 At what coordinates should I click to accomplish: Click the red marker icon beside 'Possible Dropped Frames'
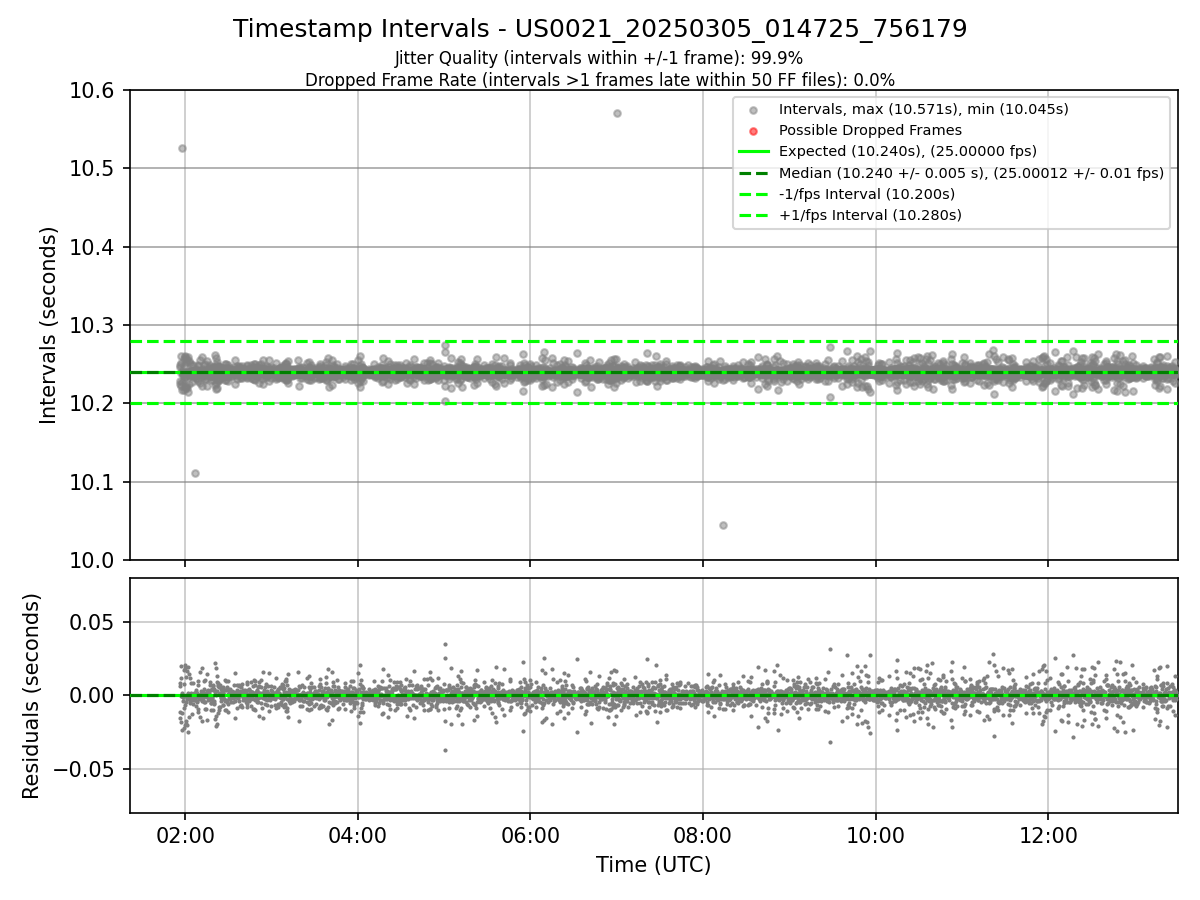coord(754,130)
